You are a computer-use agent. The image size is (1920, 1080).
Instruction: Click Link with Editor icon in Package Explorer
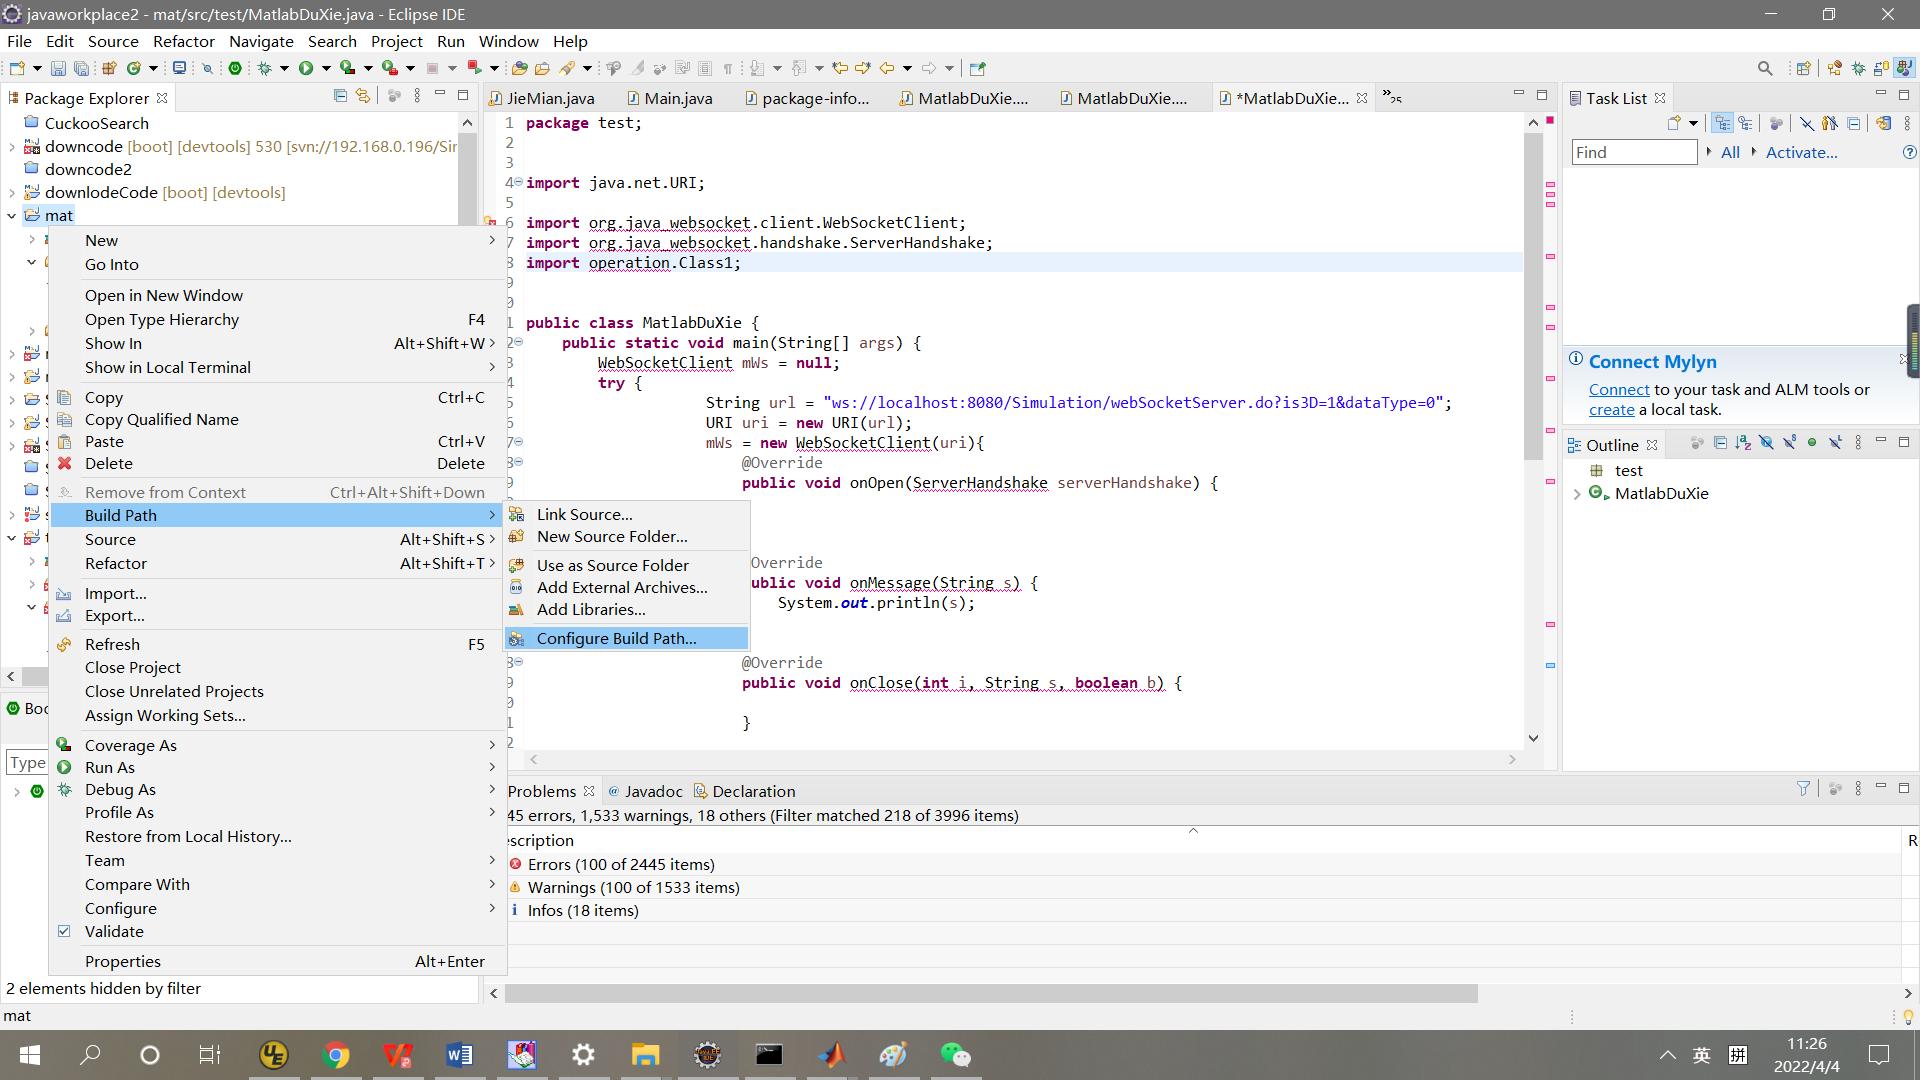point(362,96)
